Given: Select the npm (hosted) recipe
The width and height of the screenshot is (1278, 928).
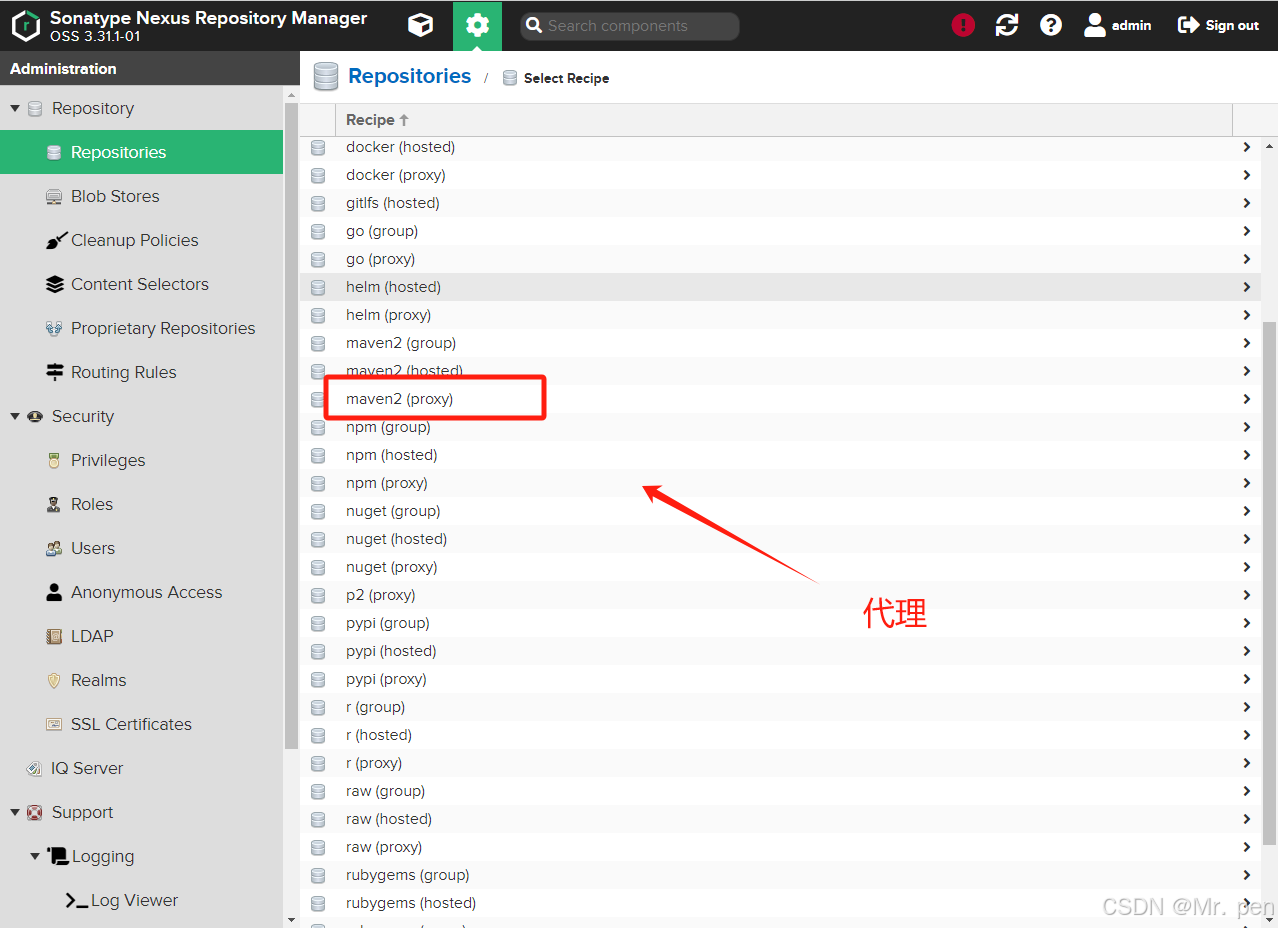Looking at the screenshot, I should 781,455.
